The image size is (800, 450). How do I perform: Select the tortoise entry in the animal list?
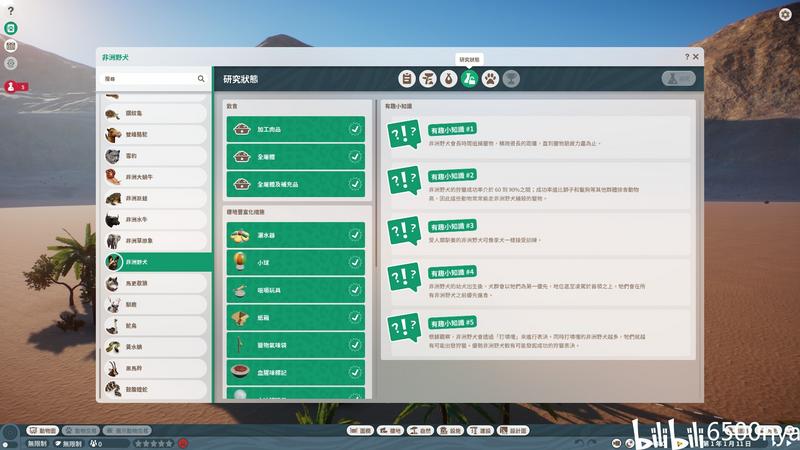(155, 113)
